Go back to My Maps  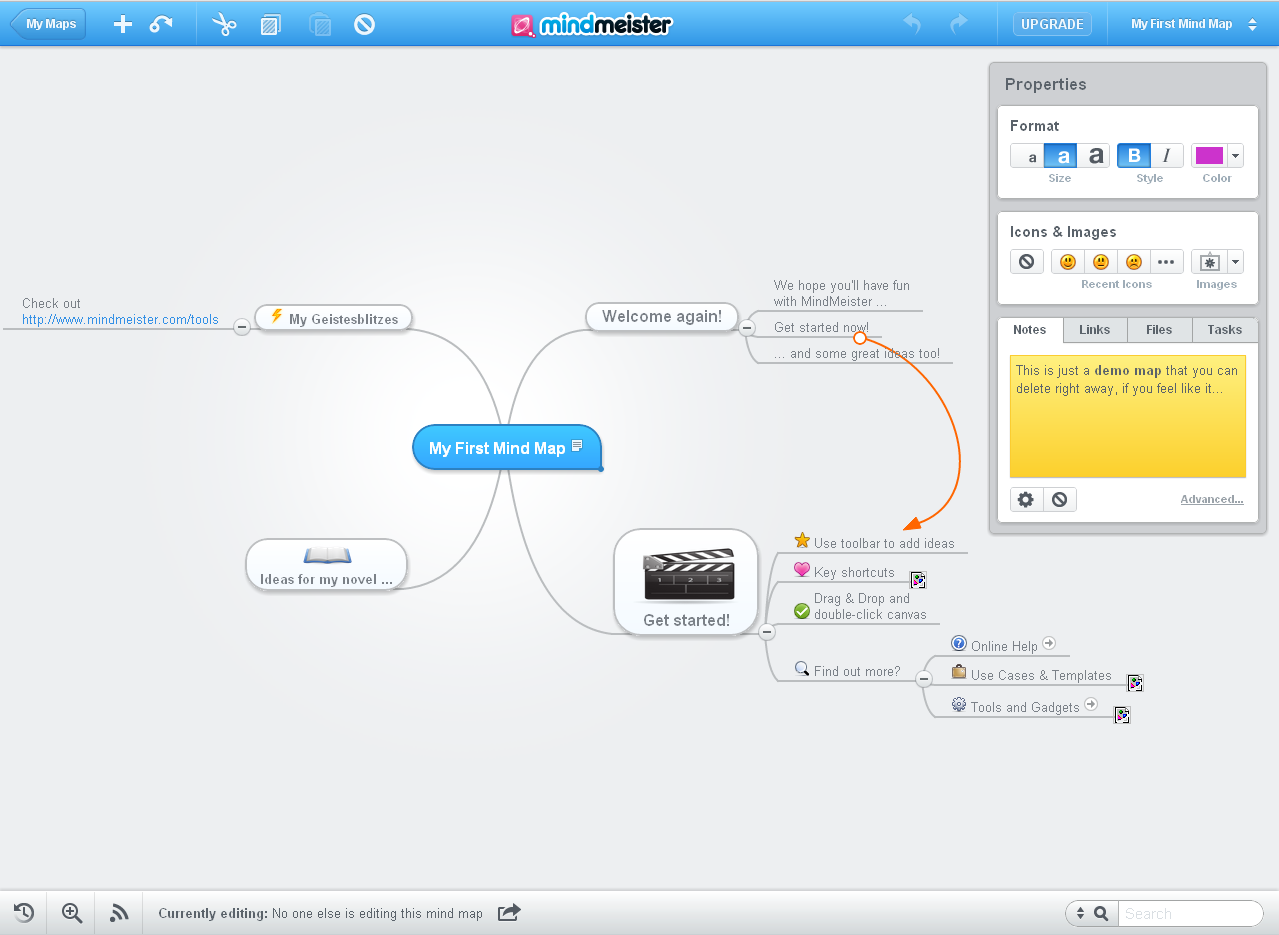[48, 24]
